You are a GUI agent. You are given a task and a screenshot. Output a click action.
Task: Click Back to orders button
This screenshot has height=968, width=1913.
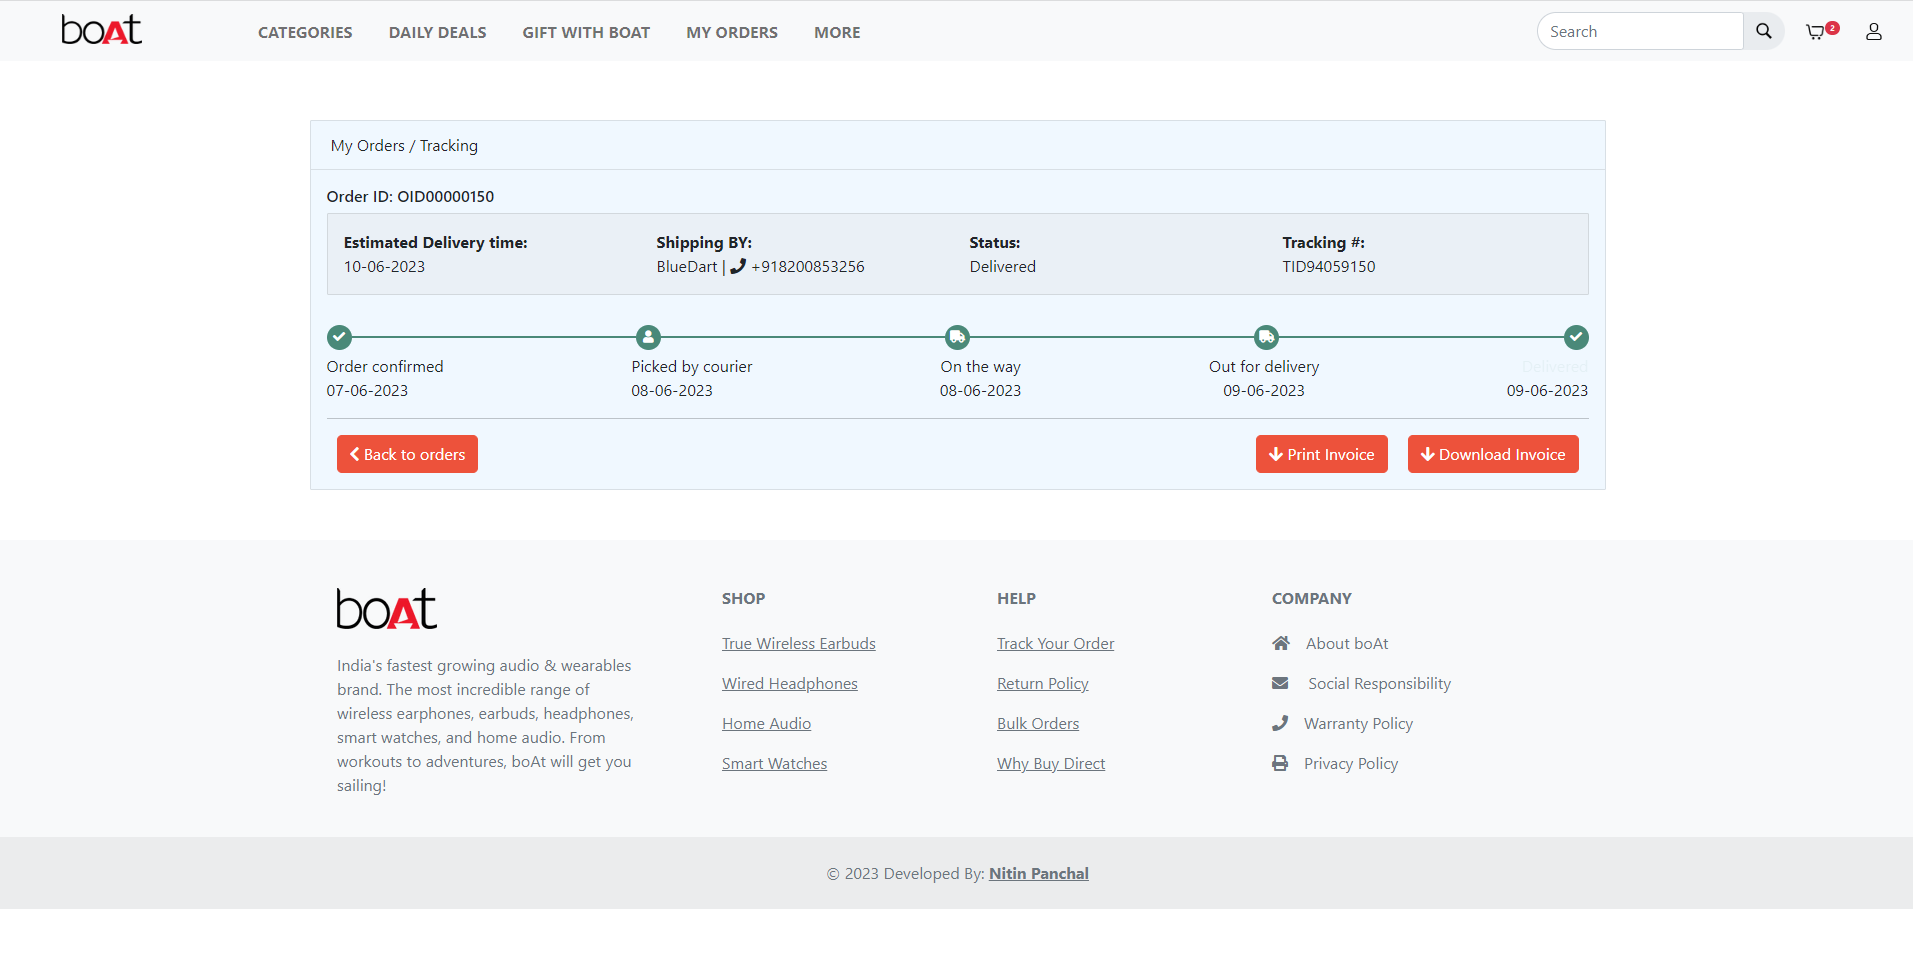[407, 454]
